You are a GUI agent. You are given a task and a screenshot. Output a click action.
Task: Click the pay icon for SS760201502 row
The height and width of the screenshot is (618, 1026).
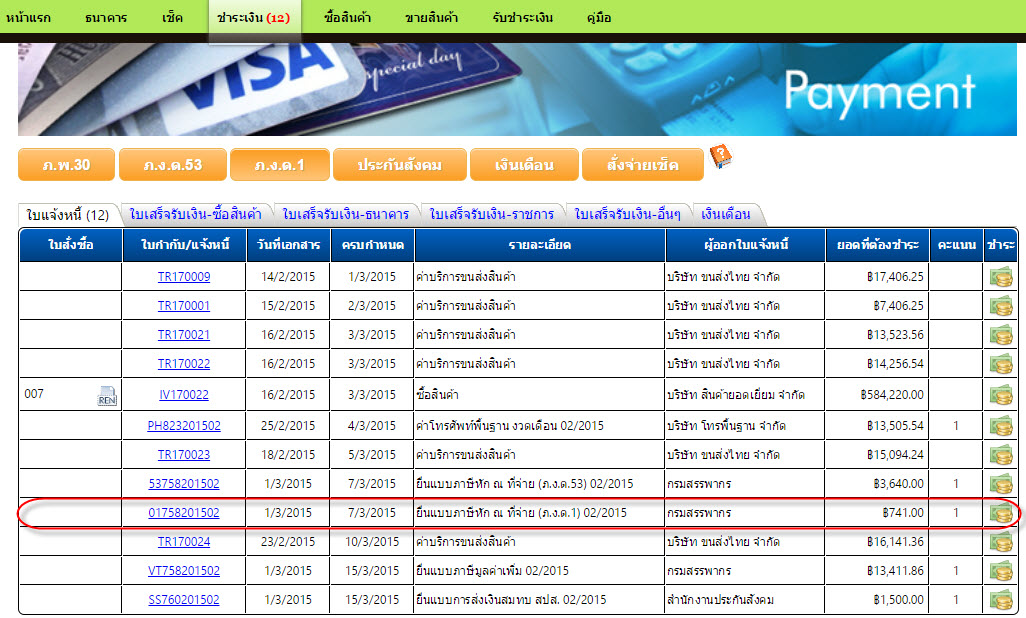point(1001,600)
